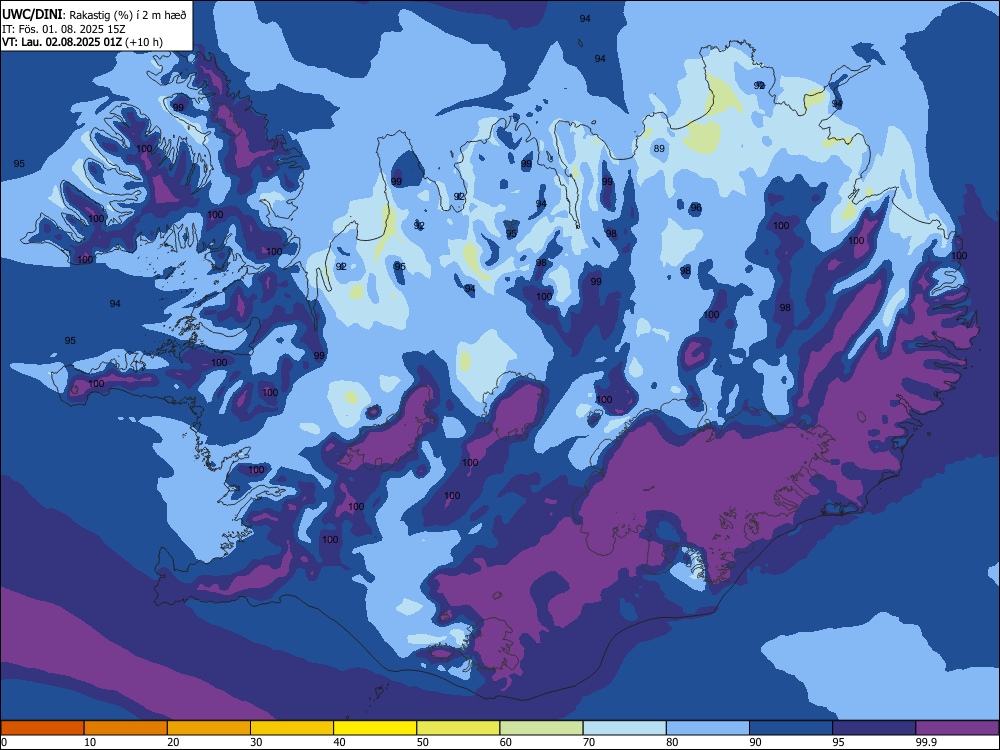Click the "50" legend label
This screenshot has height=750, width=1000.
[423, 742]
